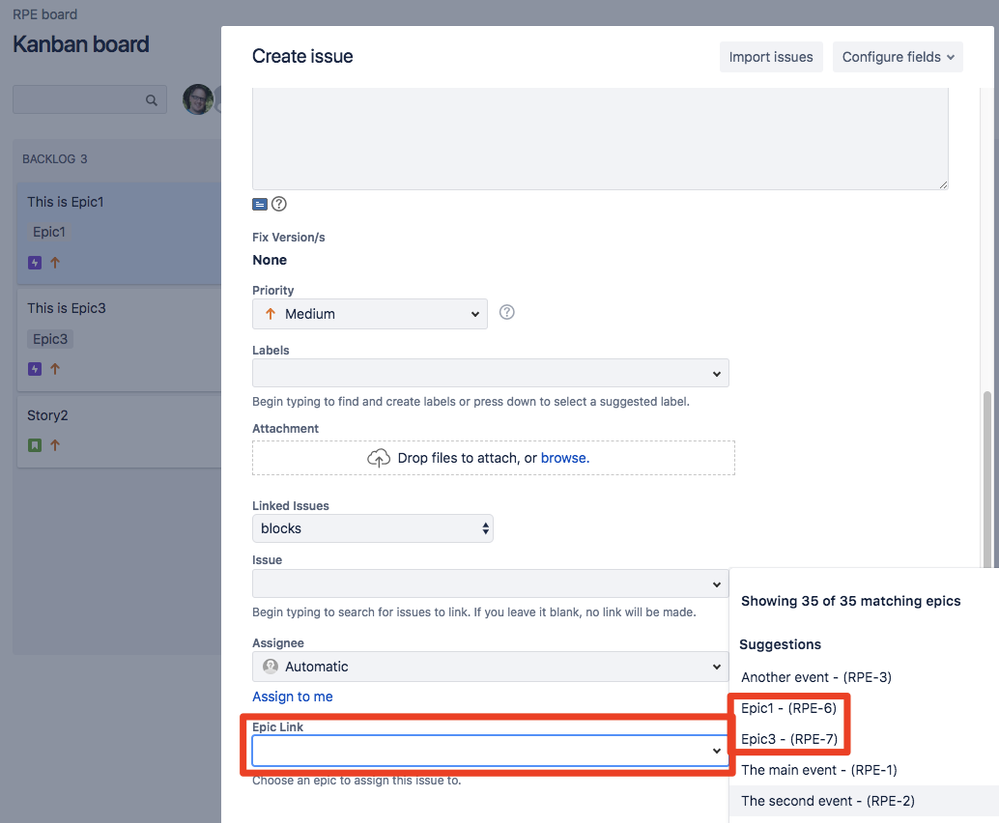Screen dimensions: 999x823
Task: Open formatting help icon below description box
Action: coord(279,204)
